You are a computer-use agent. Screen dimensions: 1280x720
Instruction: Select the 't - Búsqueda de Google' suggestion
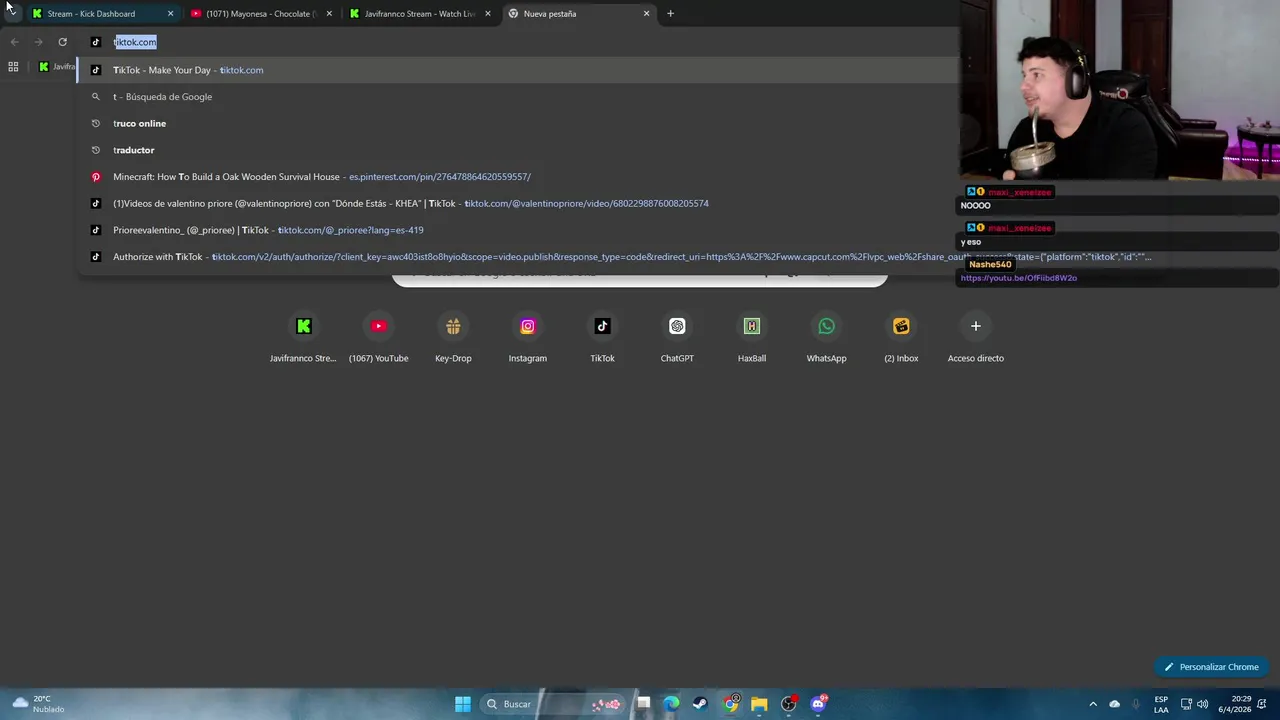click(x=518, y=97)
